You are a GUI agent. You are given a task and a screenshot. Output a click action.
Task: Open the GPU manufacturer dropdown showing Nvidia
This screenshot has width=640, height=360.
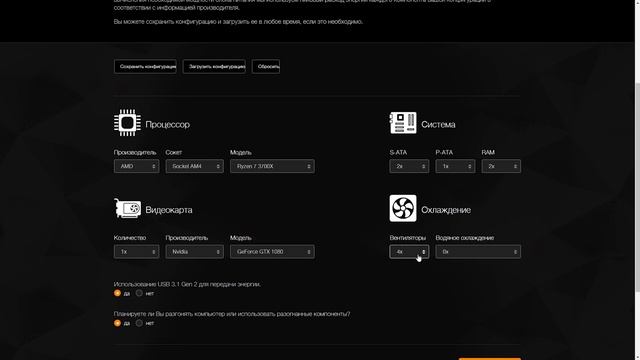point(195,251)
